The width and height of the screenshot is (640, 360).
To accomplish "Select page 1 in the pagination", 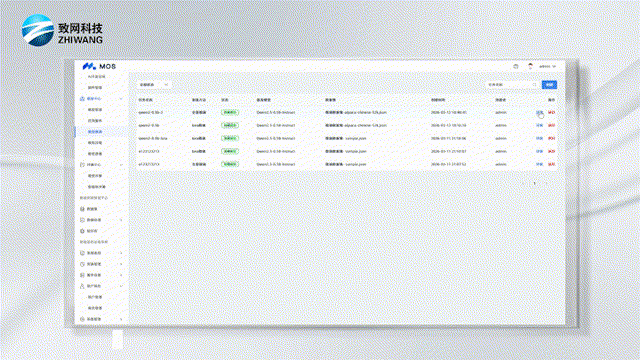I will tap(534, 183).
